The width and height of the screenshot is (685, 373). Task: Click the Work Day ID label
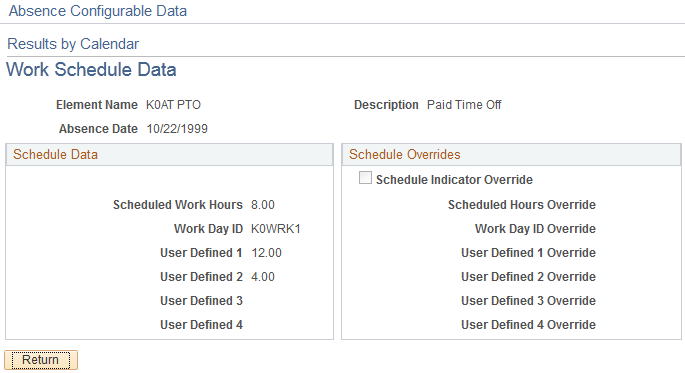pos(208,229)
